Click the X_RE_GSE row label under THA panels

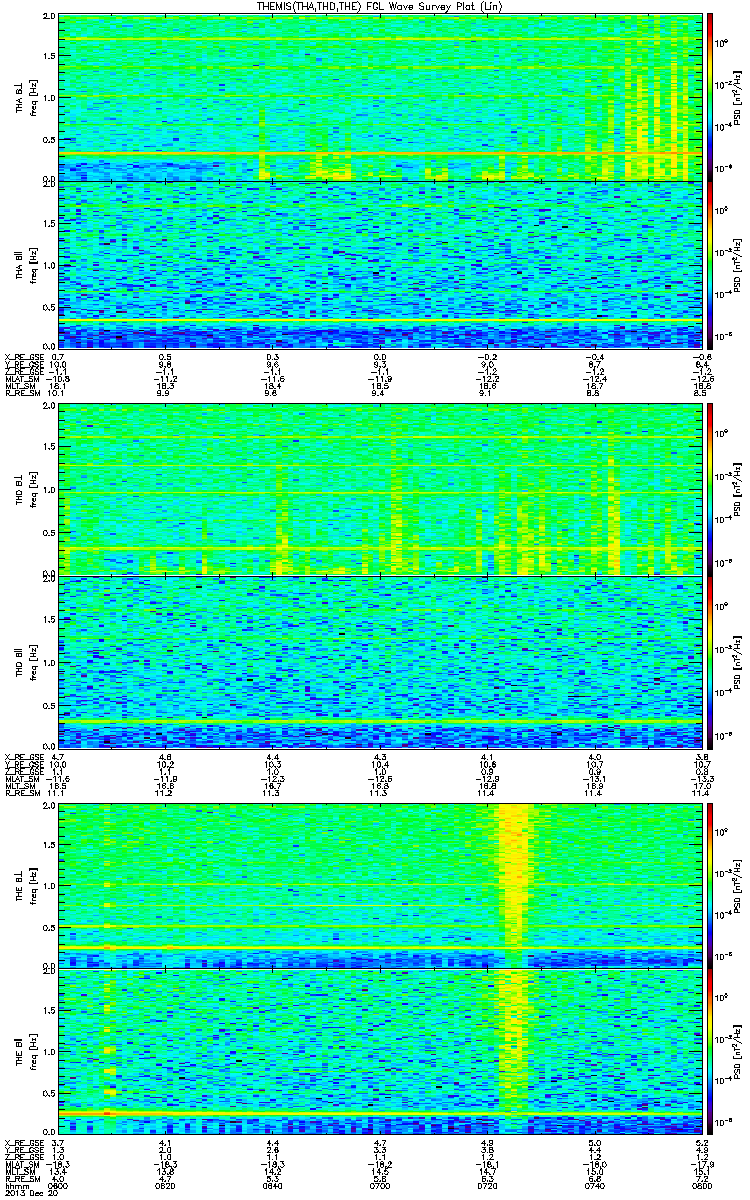coord(23,357)
